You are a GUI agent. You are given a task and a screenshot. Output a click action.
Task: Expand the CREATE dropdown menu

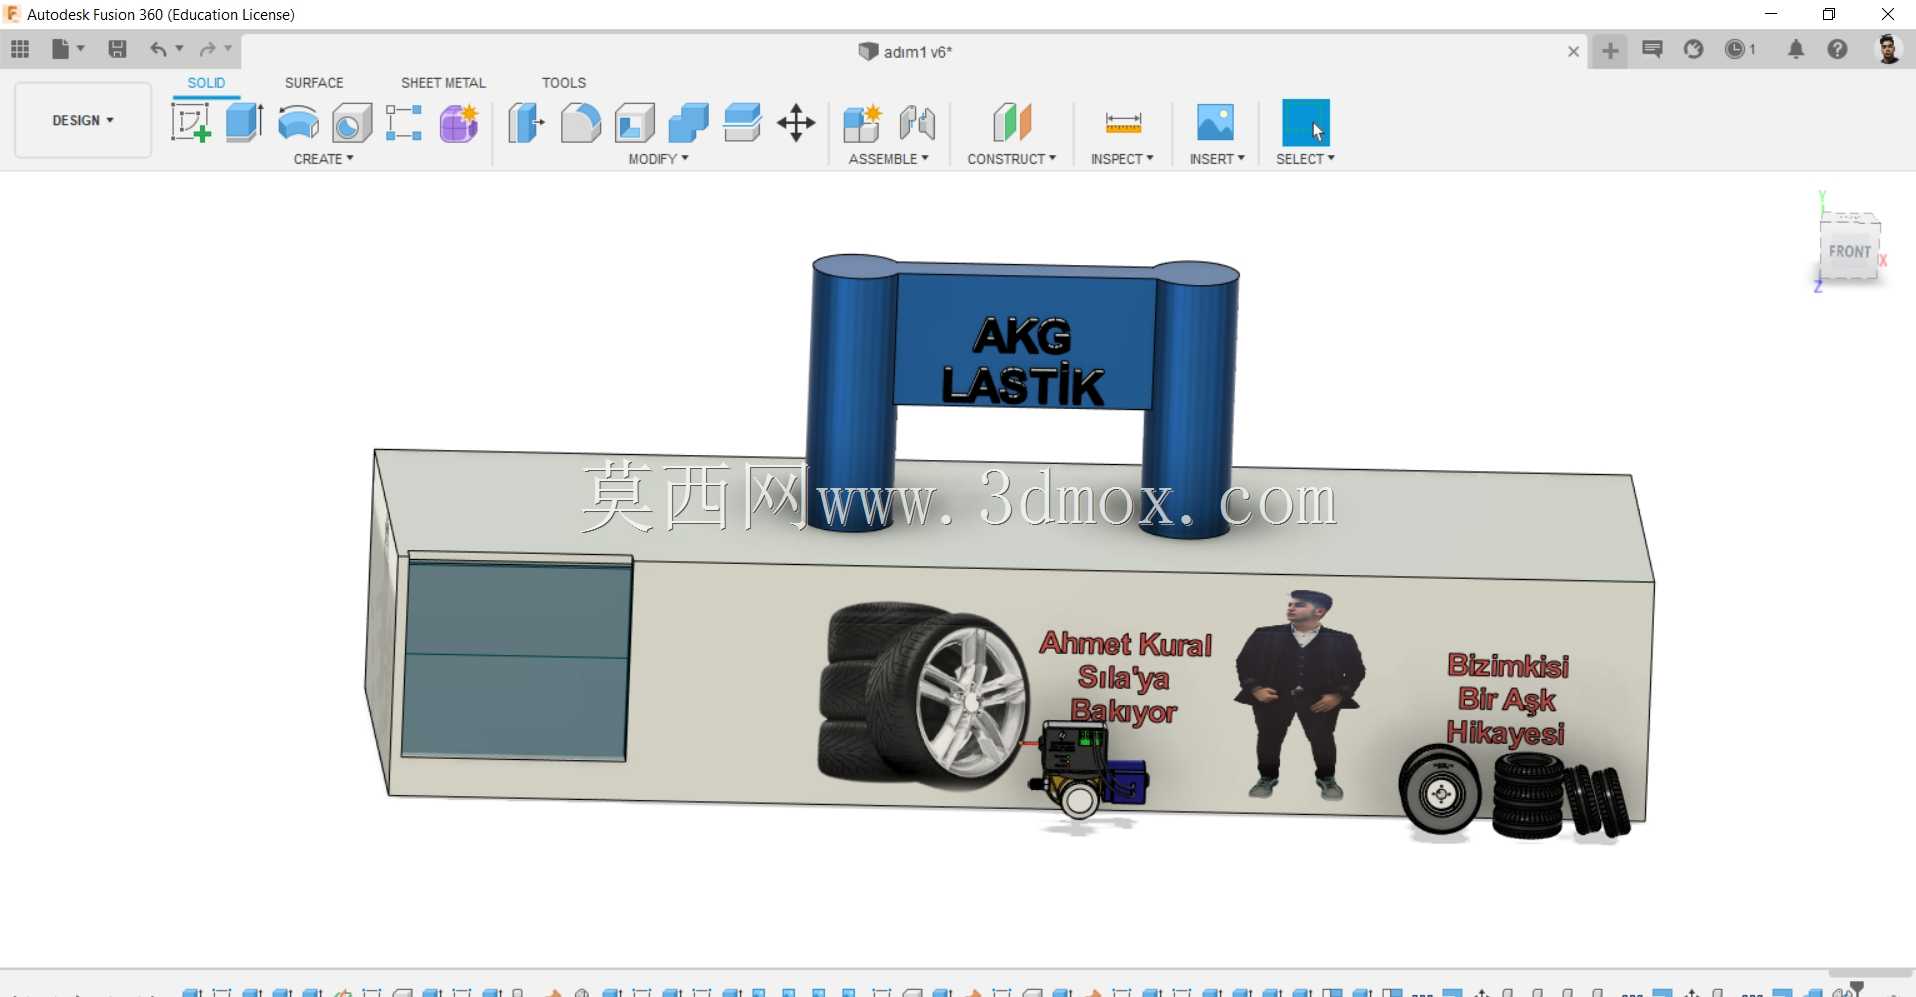pos(324,159)
